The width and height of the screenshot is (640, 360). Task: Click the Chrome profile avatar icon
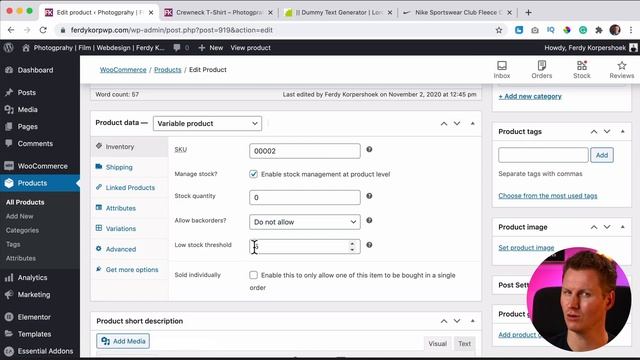[615, 30]
